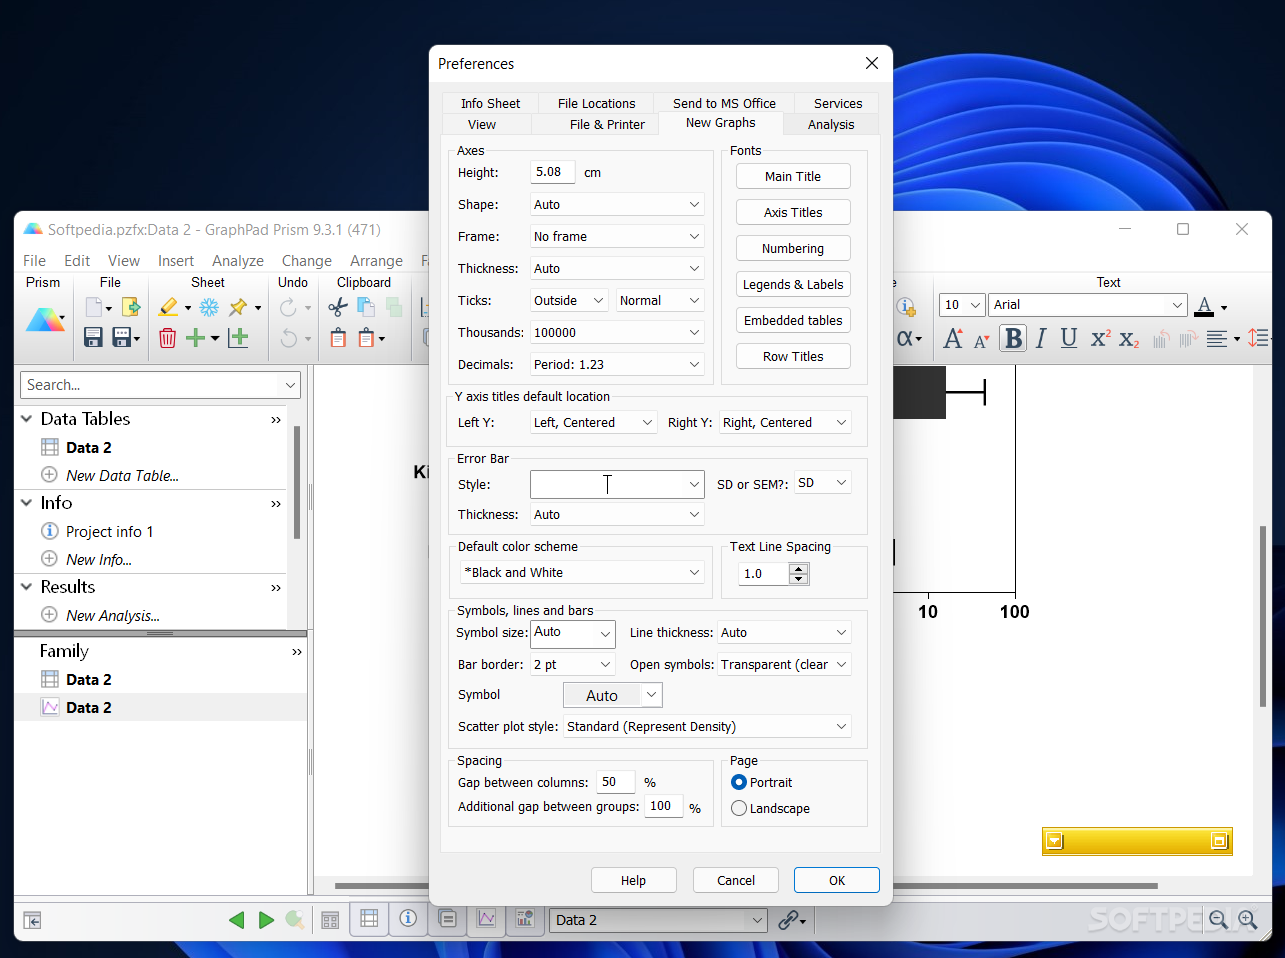The image size is (1285, 958).
Task: Open the Help for Preferences
Action: point(633,880)
